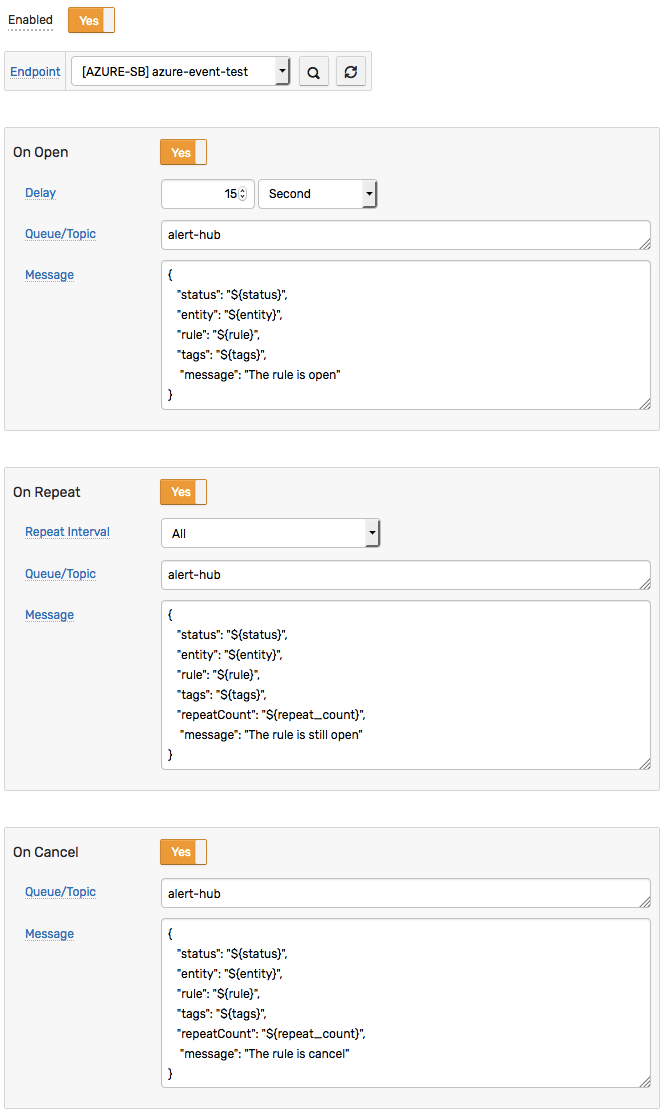Click the Endpoint link
The height and width of the screenshot is (1115, 666).
35,72
